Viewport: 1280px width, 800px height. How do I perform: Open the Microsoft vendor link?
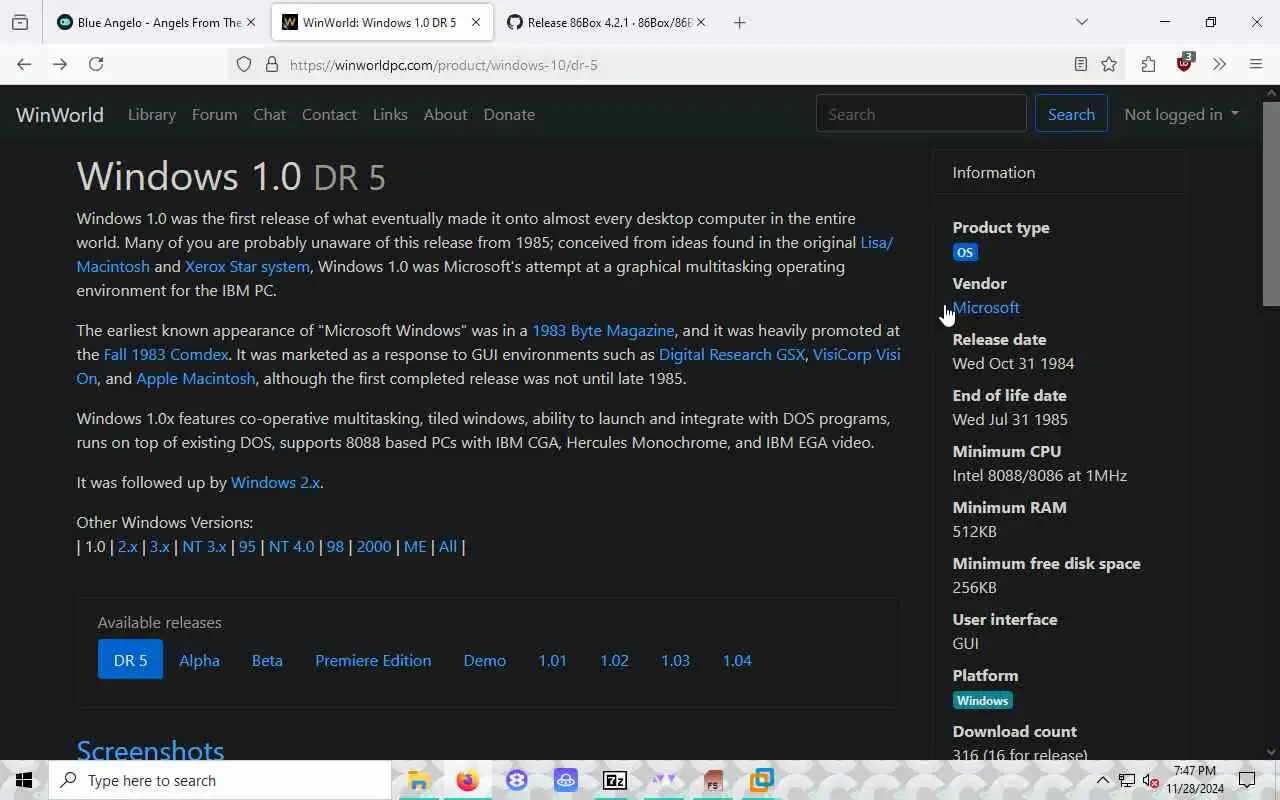click(x=986, y=307)
